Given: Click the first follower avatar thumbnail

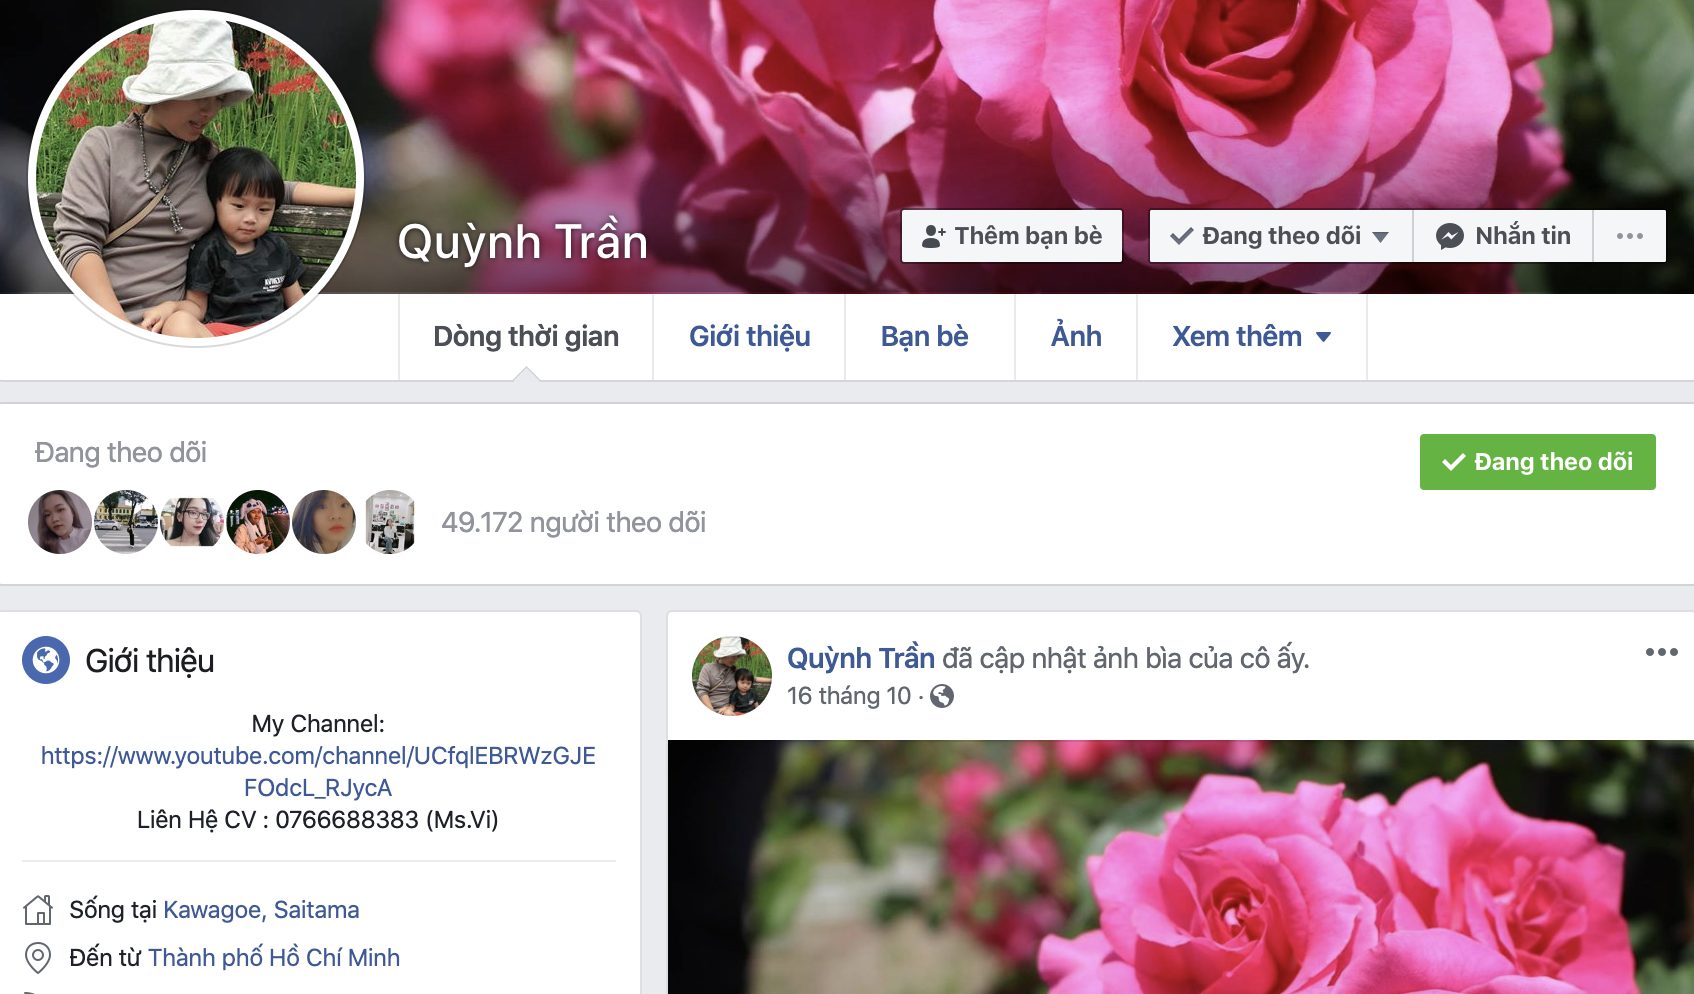Looking at the screenshot, I should click(60, 522).
